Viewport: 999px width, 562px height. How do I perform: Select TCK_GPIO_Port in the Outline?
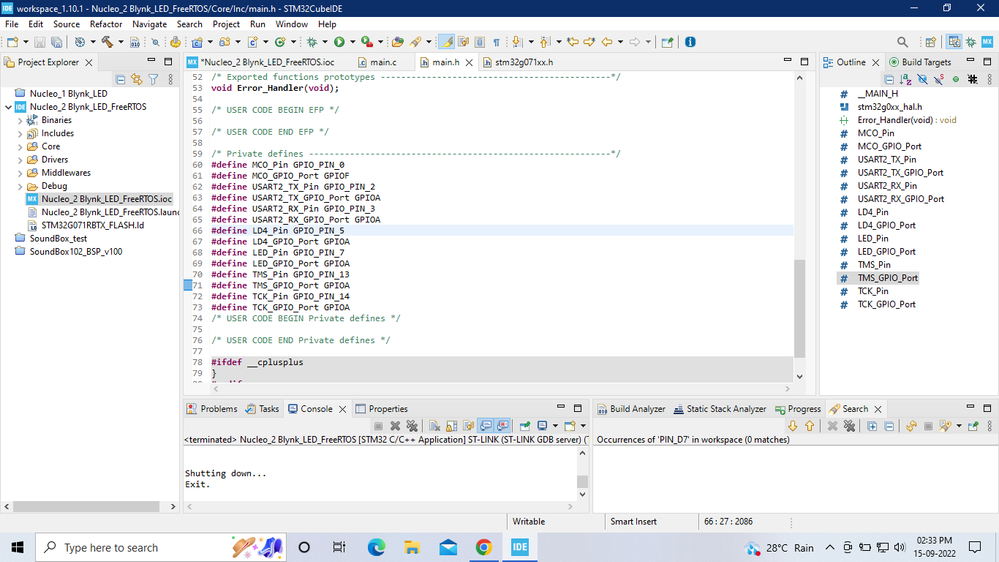pyautogui.click(x=886, y=304)
